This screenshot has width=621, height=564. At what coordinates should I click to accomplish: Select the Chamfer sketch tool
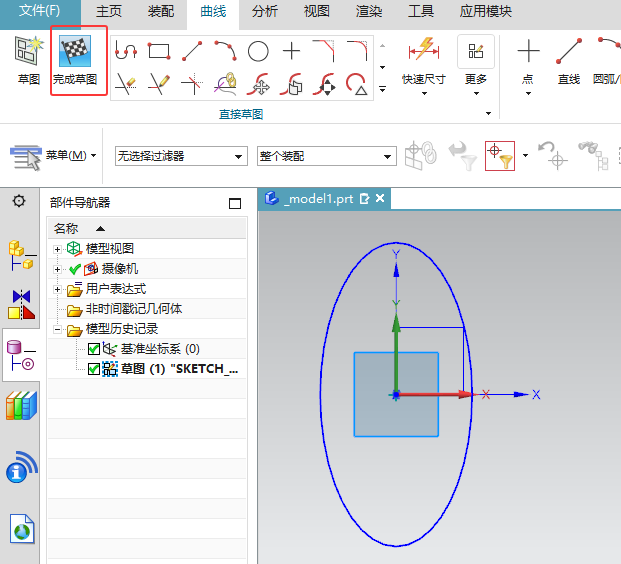tap(324, 51)
